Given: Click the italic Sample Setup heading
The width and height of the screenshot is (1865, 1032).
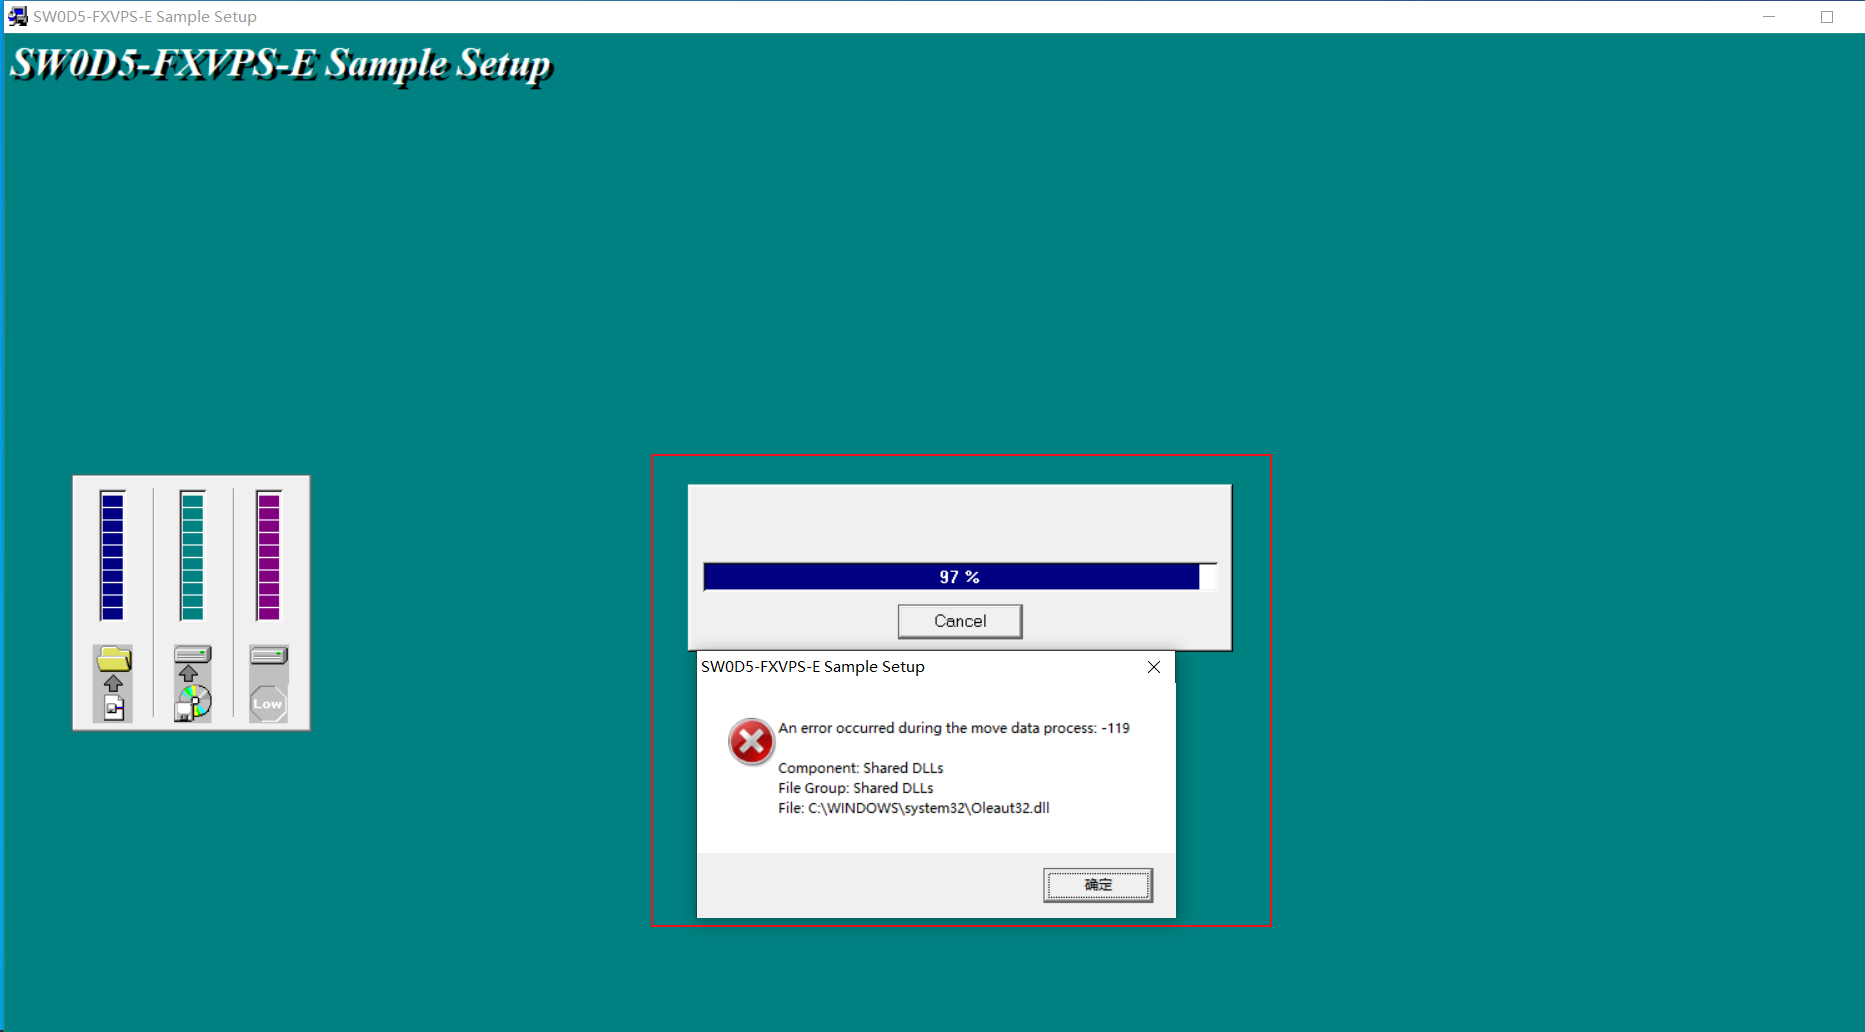Looking at the screenshot, I should point(280,64).
